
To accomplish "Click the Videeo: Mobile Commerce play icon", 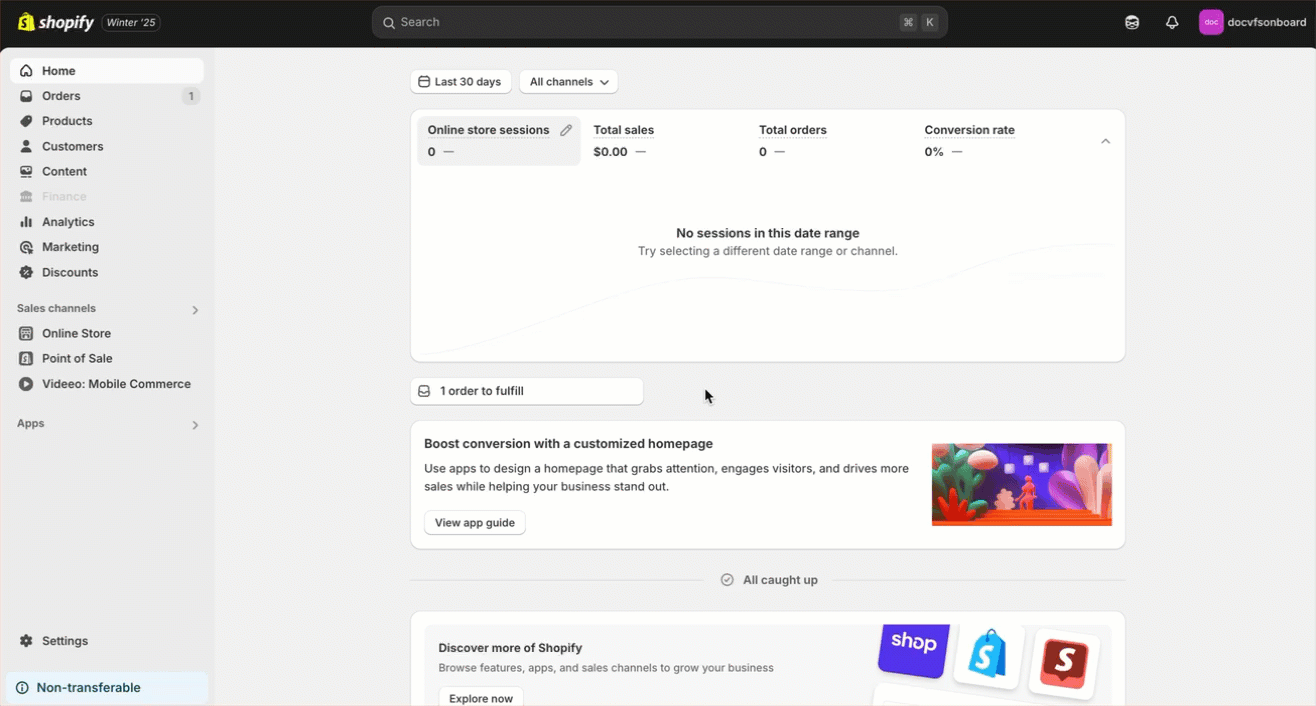I will [x=26, y=384].
